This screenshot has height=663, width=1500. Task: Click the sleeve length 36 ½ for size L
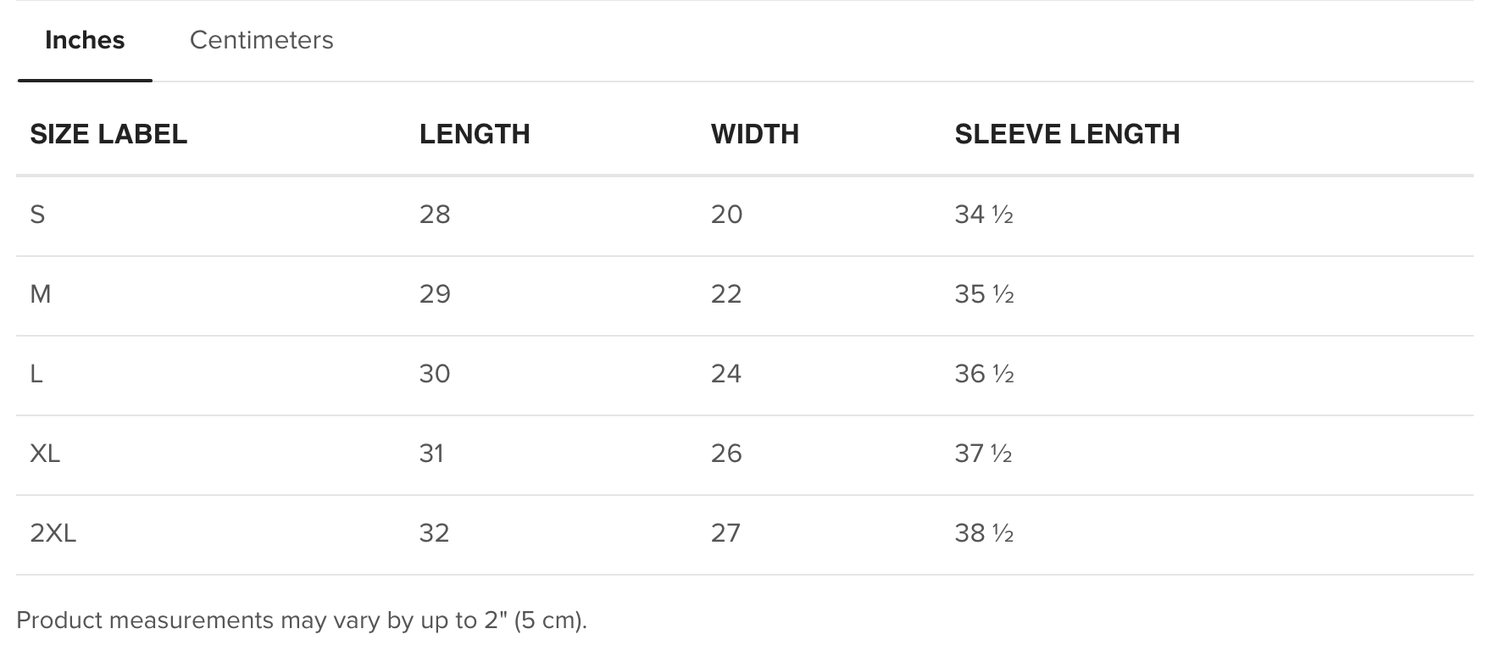click(984, 374)
